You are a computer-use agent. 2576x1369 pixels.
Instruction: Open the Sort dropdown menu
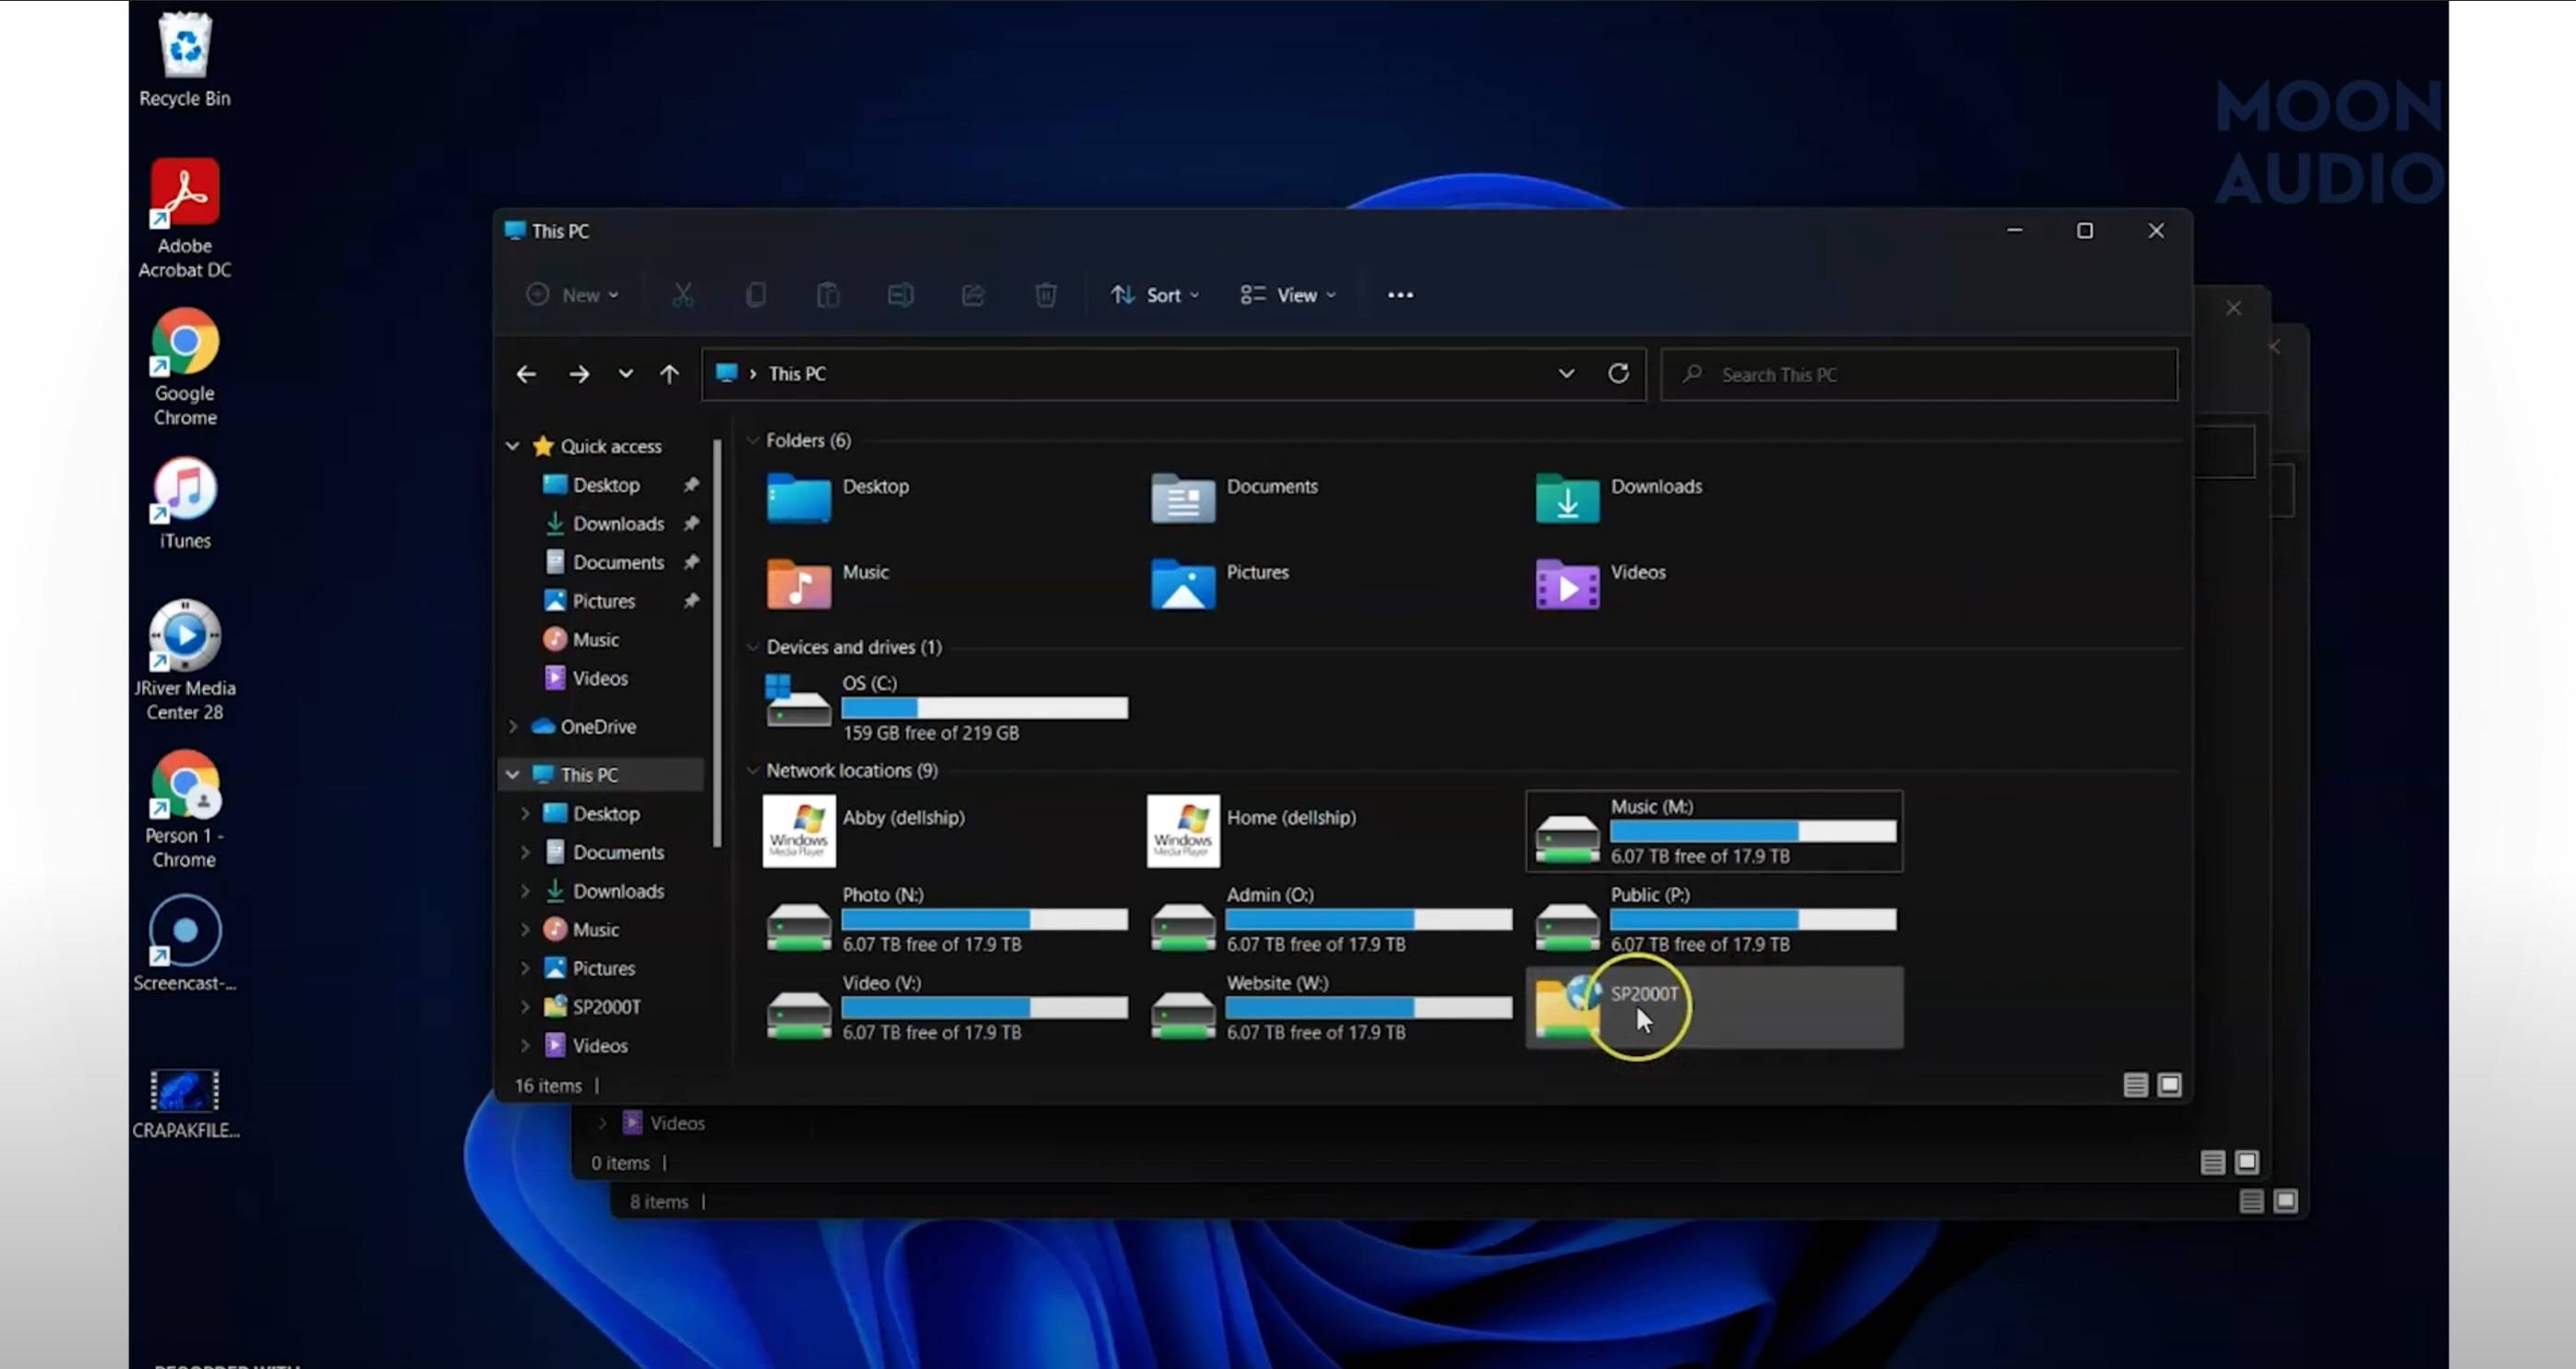click(x=1154, y=295)
